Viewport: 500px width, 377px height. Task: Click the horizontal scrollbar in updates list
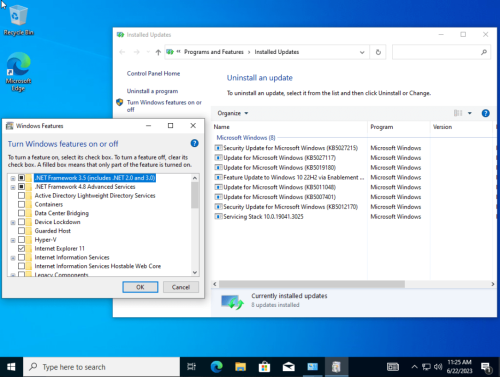[x=312, y=284]
